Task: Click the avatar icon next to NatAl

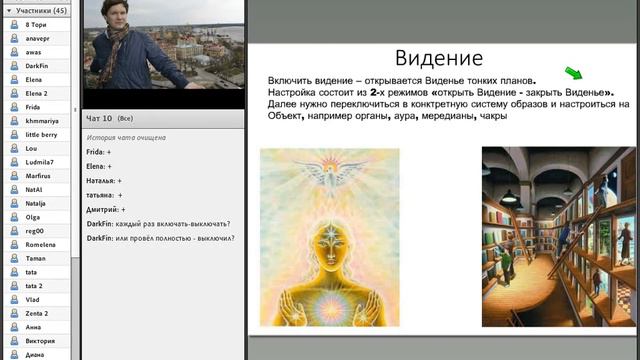Action: pos(14,189)
